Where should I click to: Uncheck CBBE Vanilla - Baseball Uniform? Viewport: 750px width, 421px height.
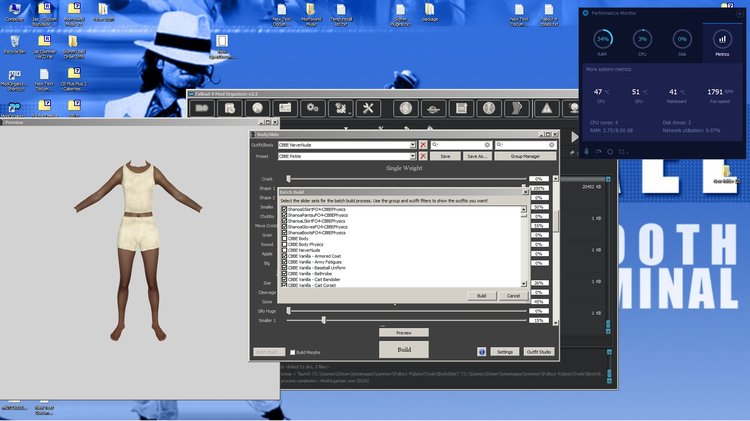[285, 268]
